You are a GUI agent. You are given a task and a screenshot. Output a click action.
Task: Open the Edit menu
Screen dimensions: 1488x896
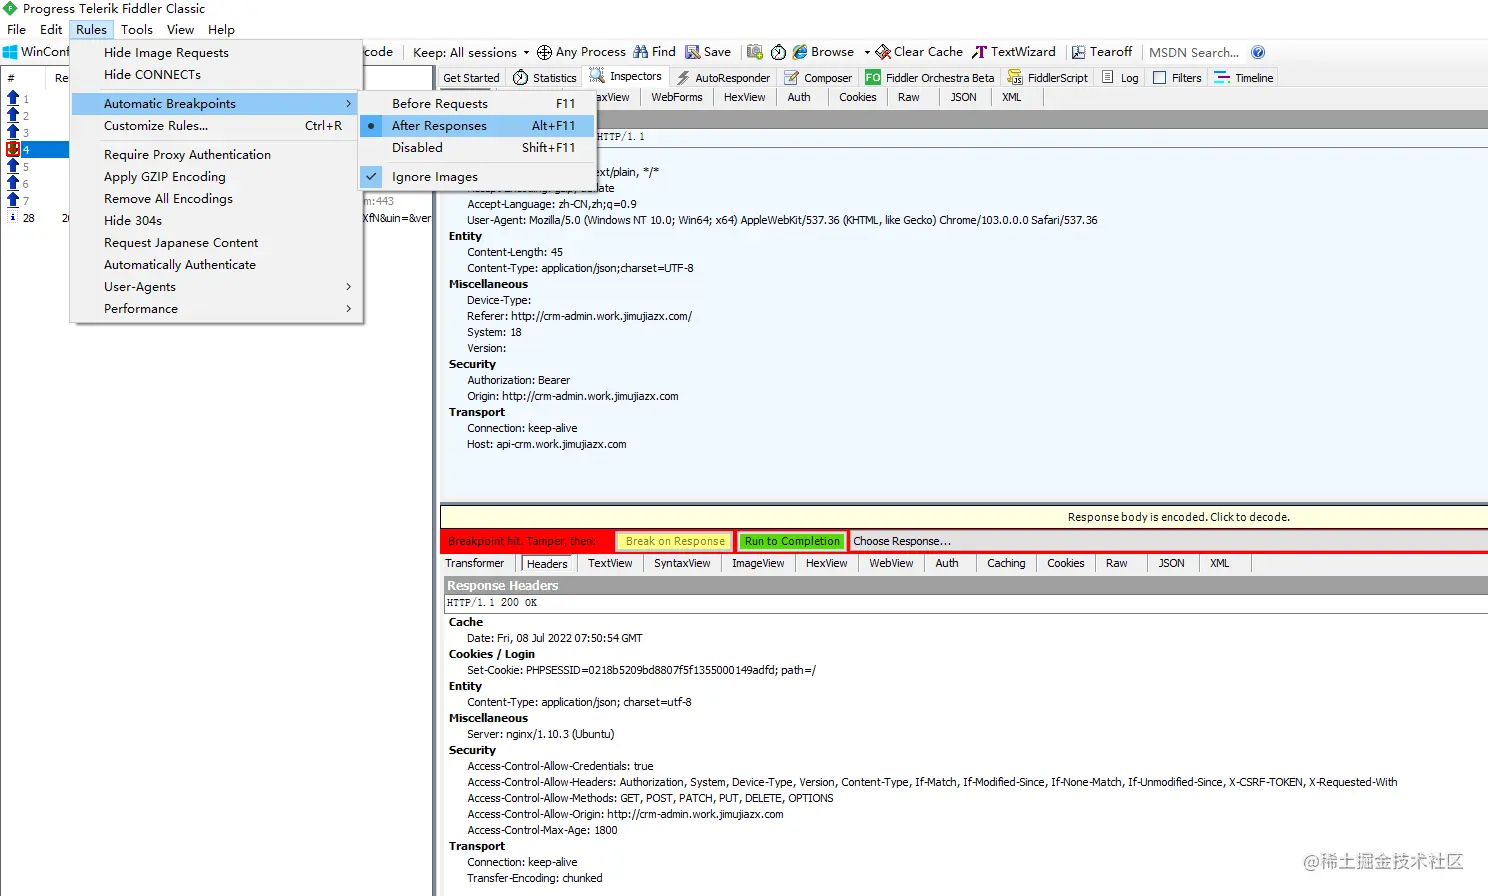(x=51, y=30)
